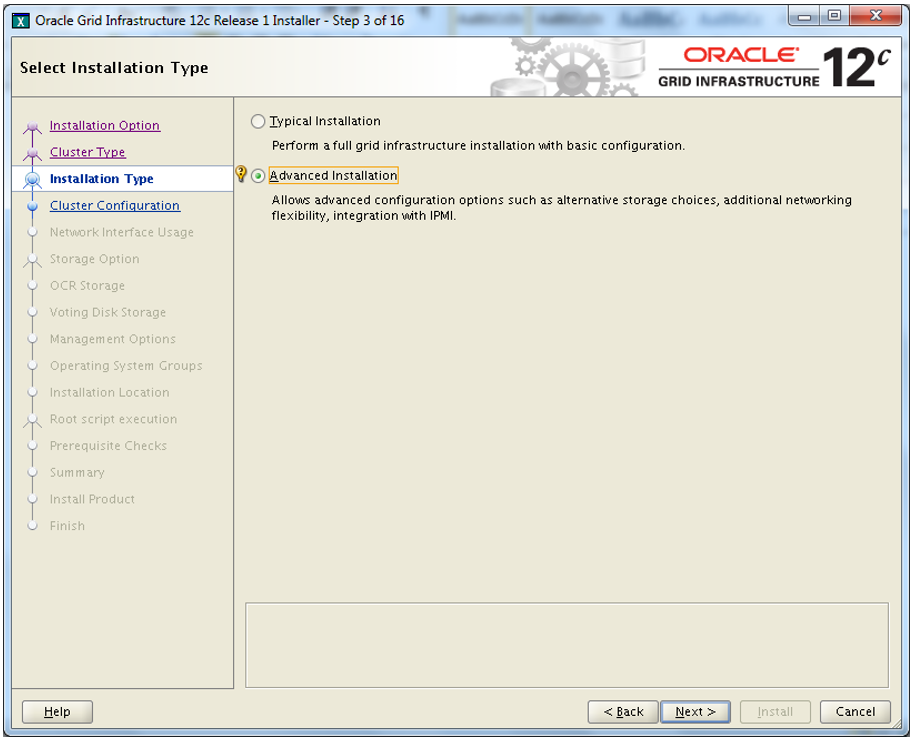Proceed with the Next button
This screenshot has width=912, height=740.
coord(695,711)
